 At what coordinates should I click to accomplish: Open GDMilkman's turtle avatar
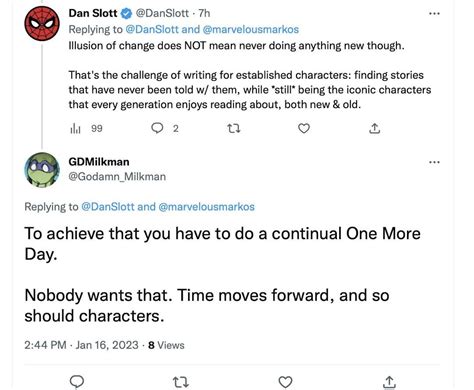click(42, 170)
